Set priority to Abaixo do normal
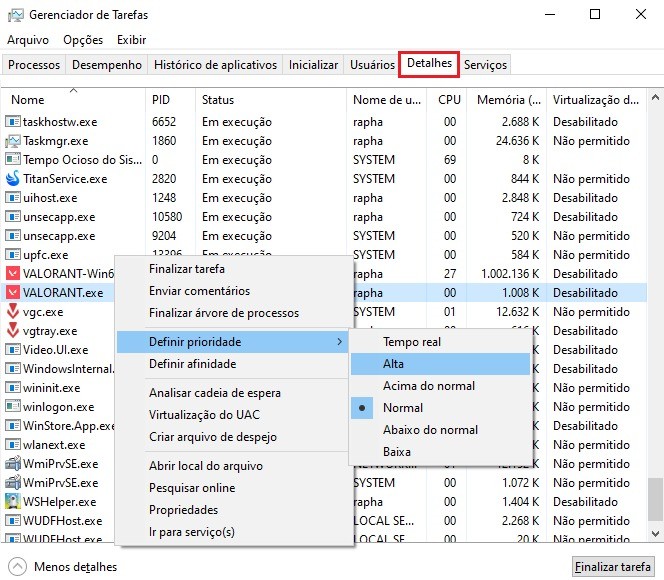 pos(440,430)
